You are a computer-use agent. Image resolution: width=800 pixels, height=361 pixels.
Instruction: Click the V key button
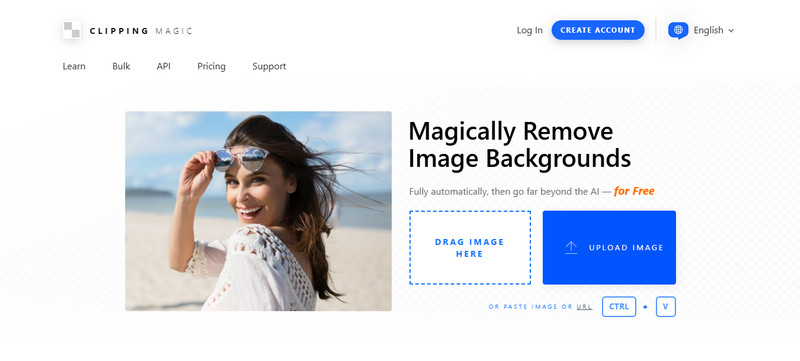coord(666,306)
